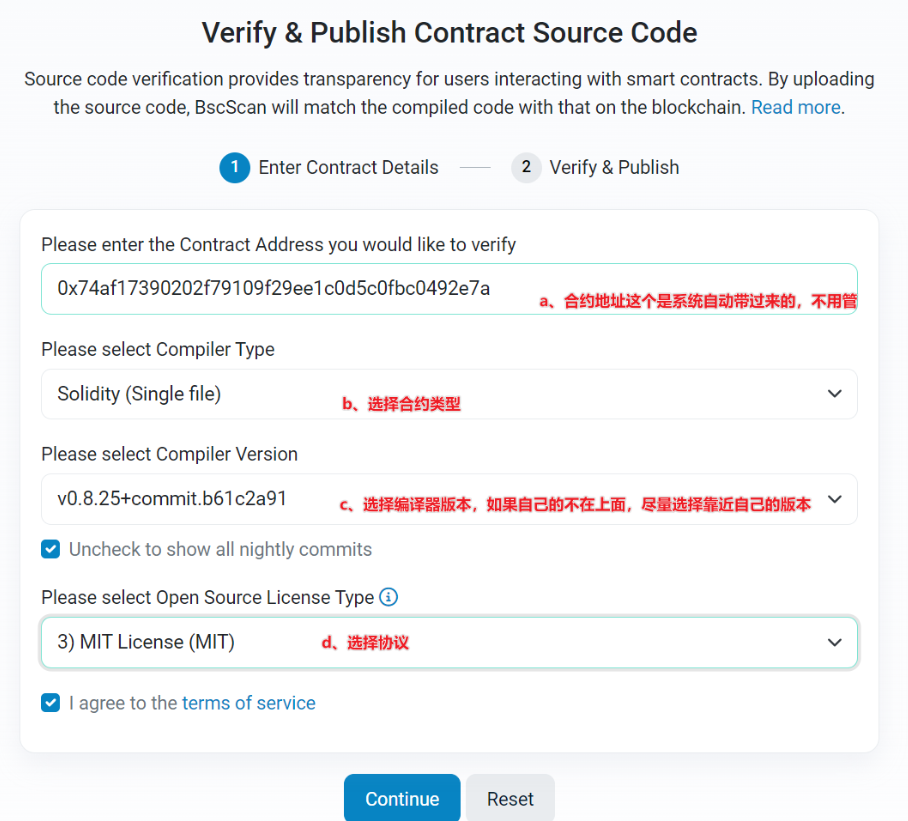Open the Compiler Type dropdown
The height and width of the screenshot is (821, 908).
[448, 394]
